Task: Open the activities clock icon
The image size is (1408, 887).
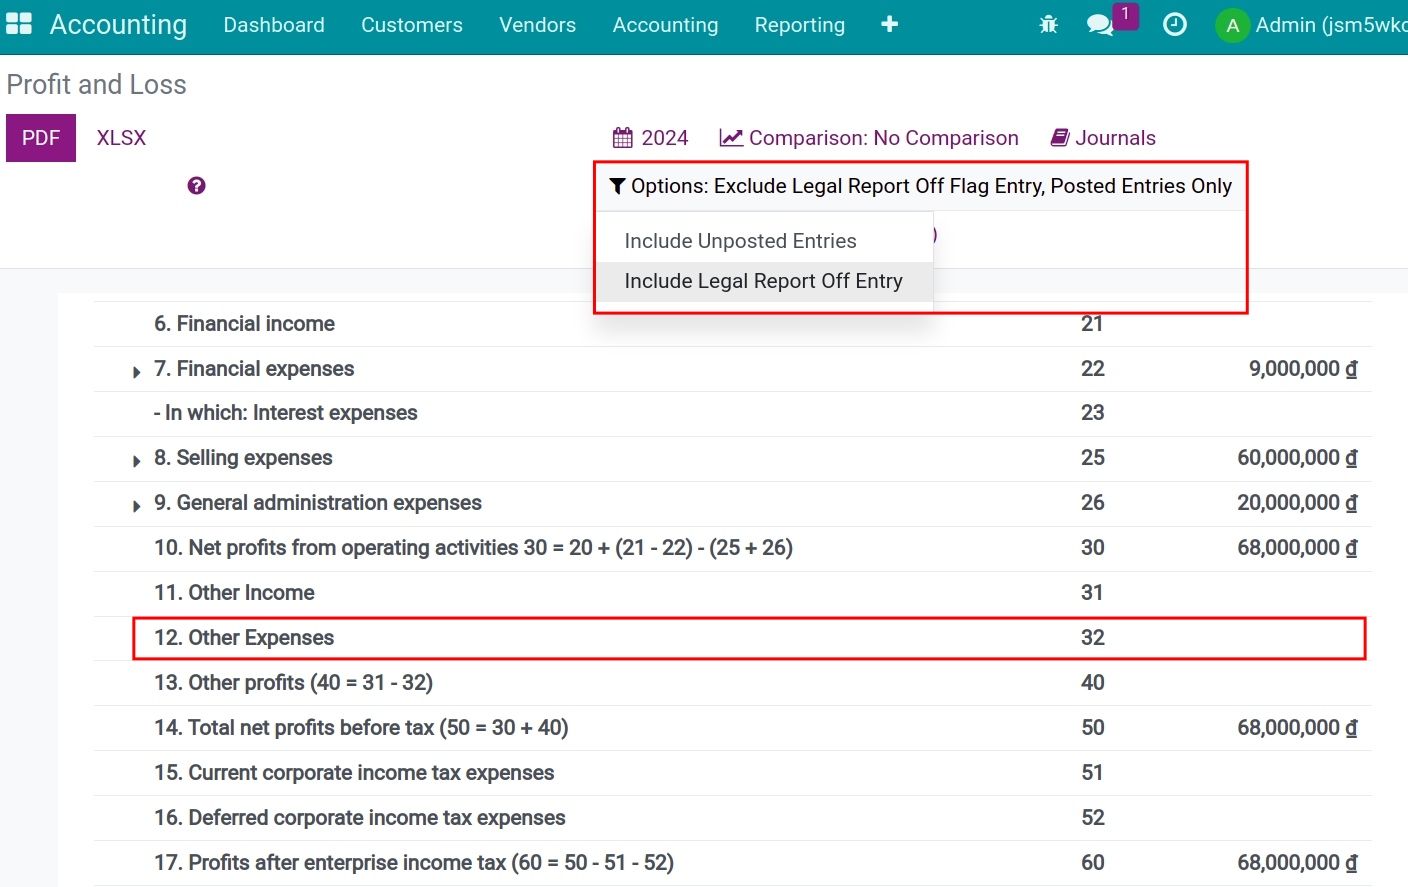Action: (x=1175, y=25)
